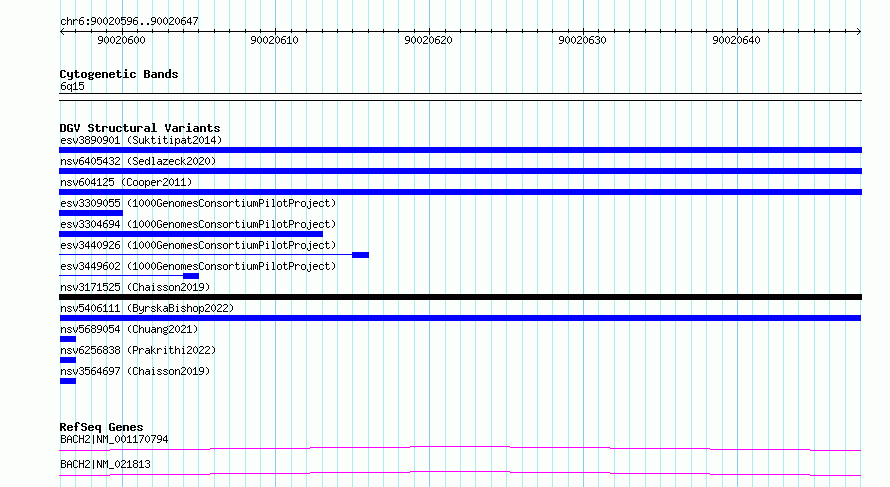Open the nsv5406111 (ByrskaBishop2022) variant label
Image resolution: width=890 pixels, height=487 pixels.
tap(147, 308)
